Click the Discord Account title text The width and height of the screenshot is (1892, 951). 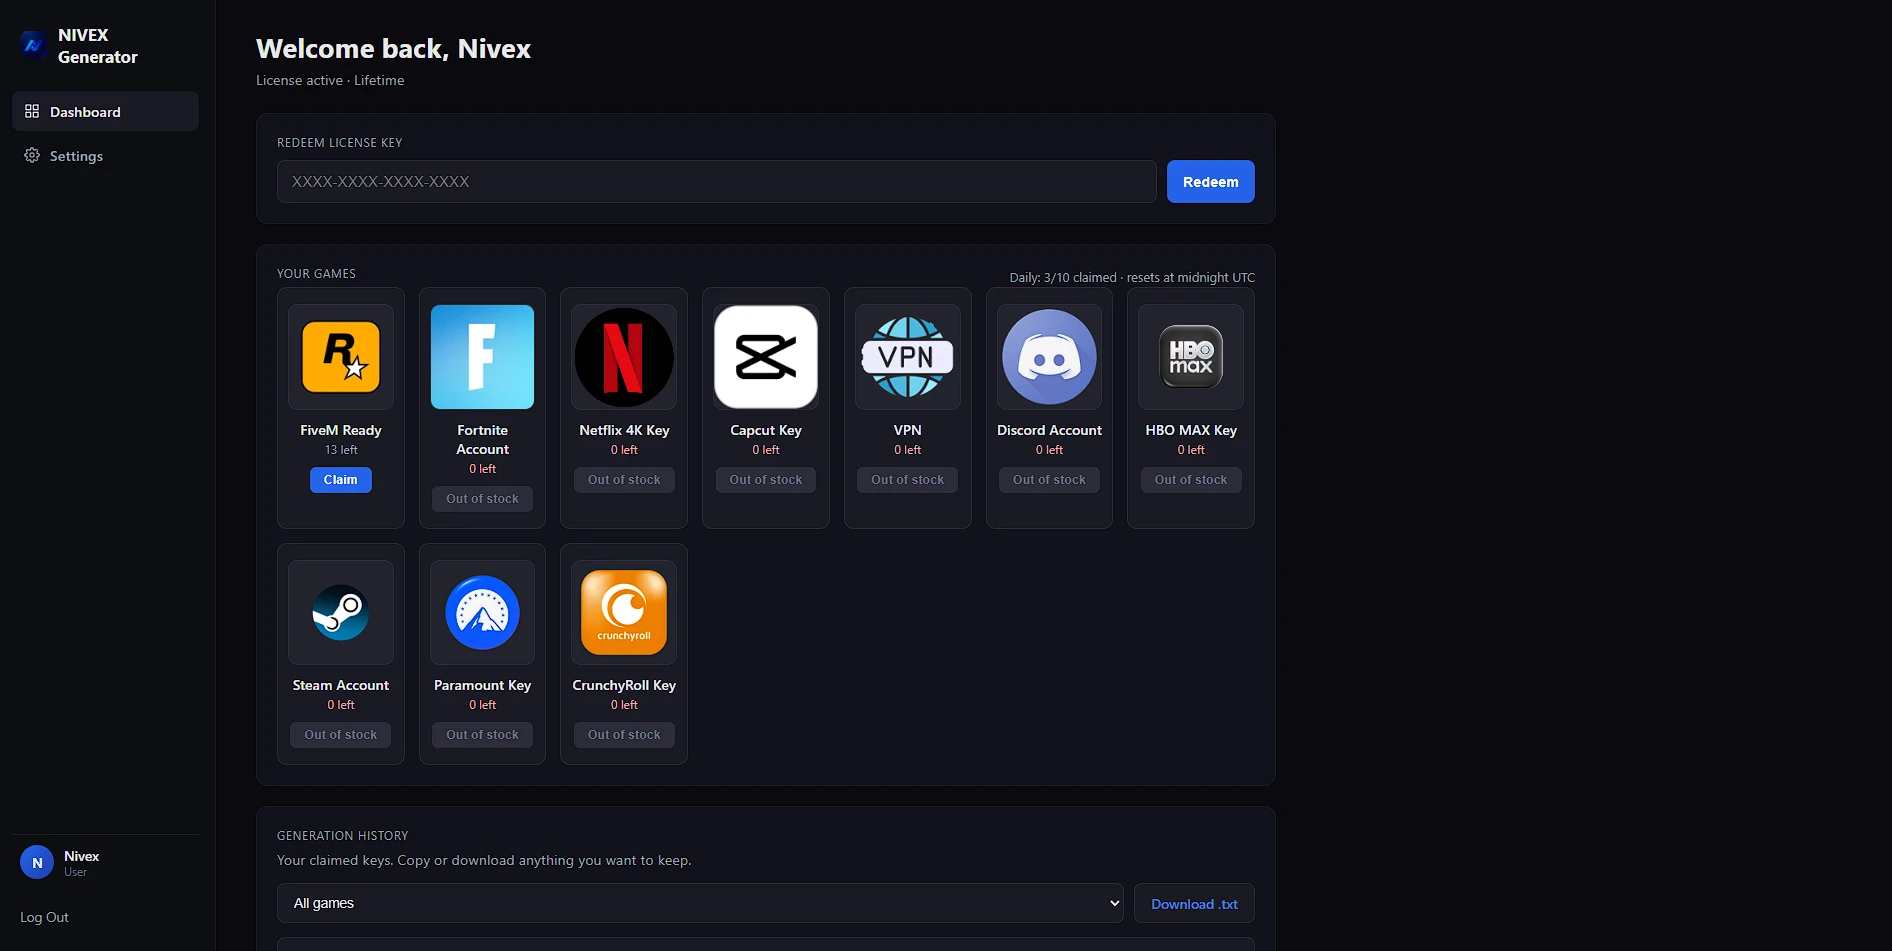click(1049, 430)
